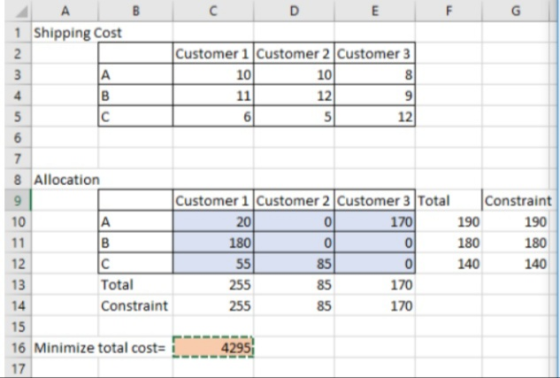
Task: Select row 13 header
Action: 18,285
